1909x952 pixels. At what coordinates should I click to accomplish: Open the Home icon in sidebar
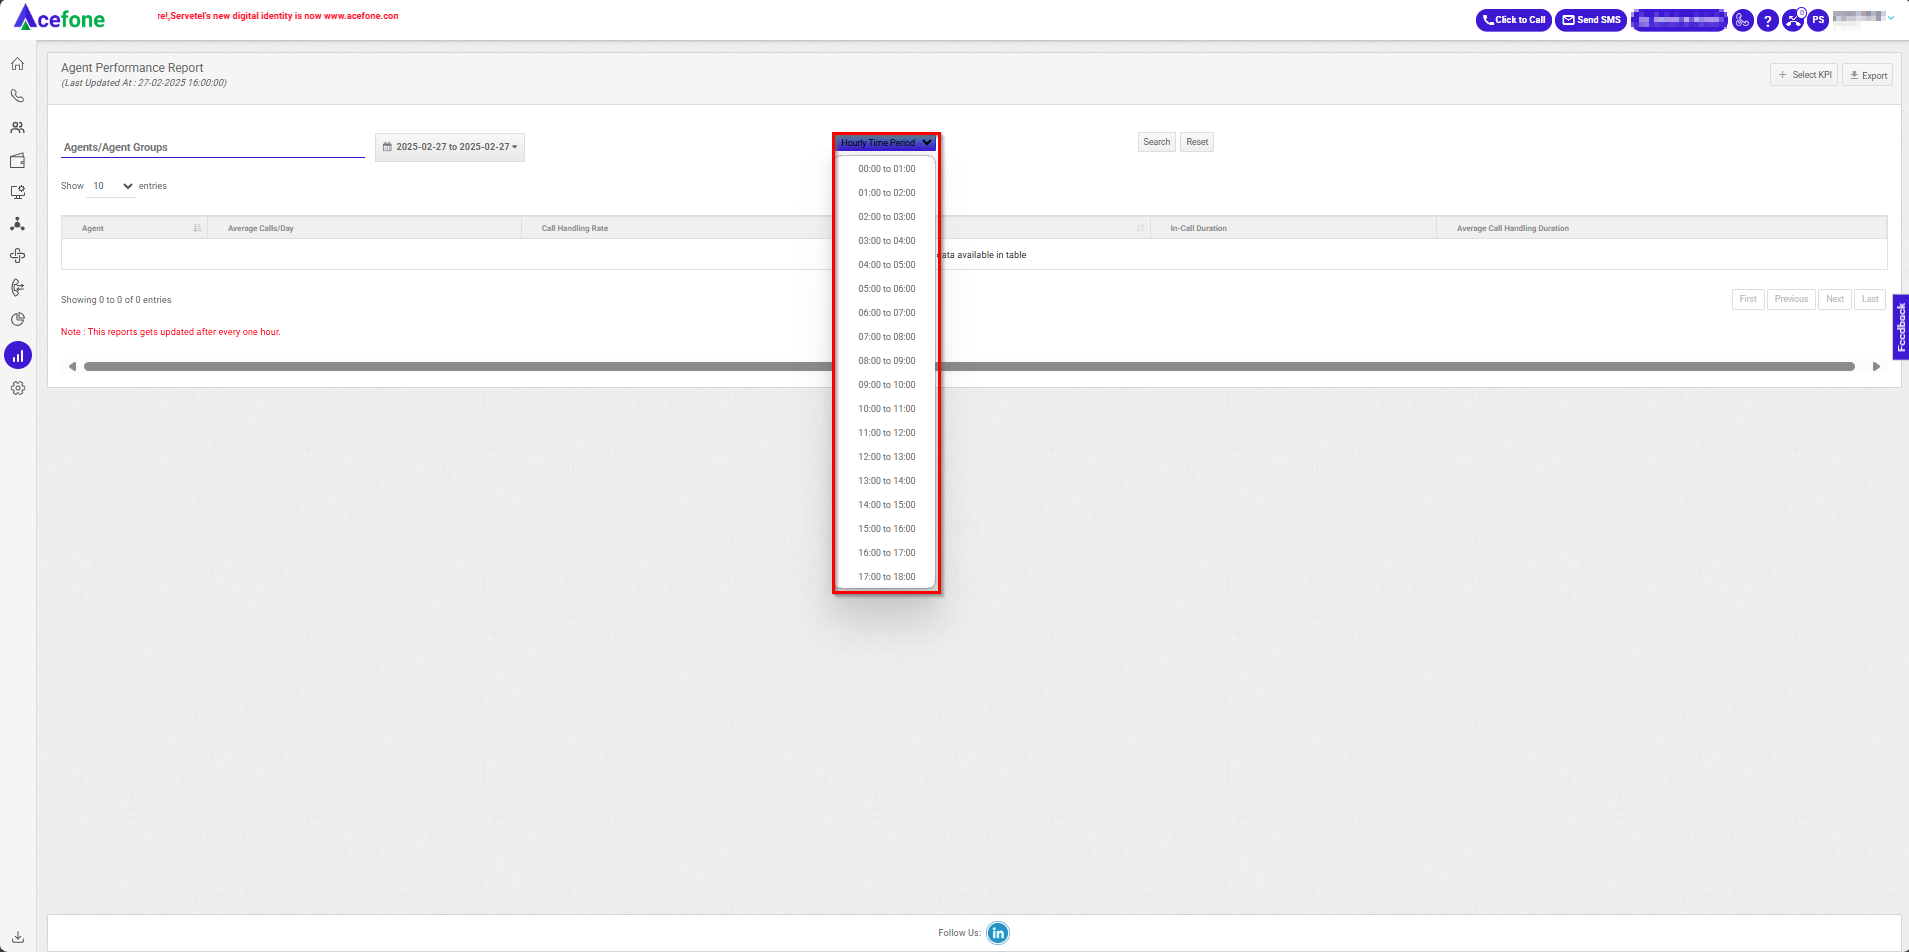[x=17, y=64]
